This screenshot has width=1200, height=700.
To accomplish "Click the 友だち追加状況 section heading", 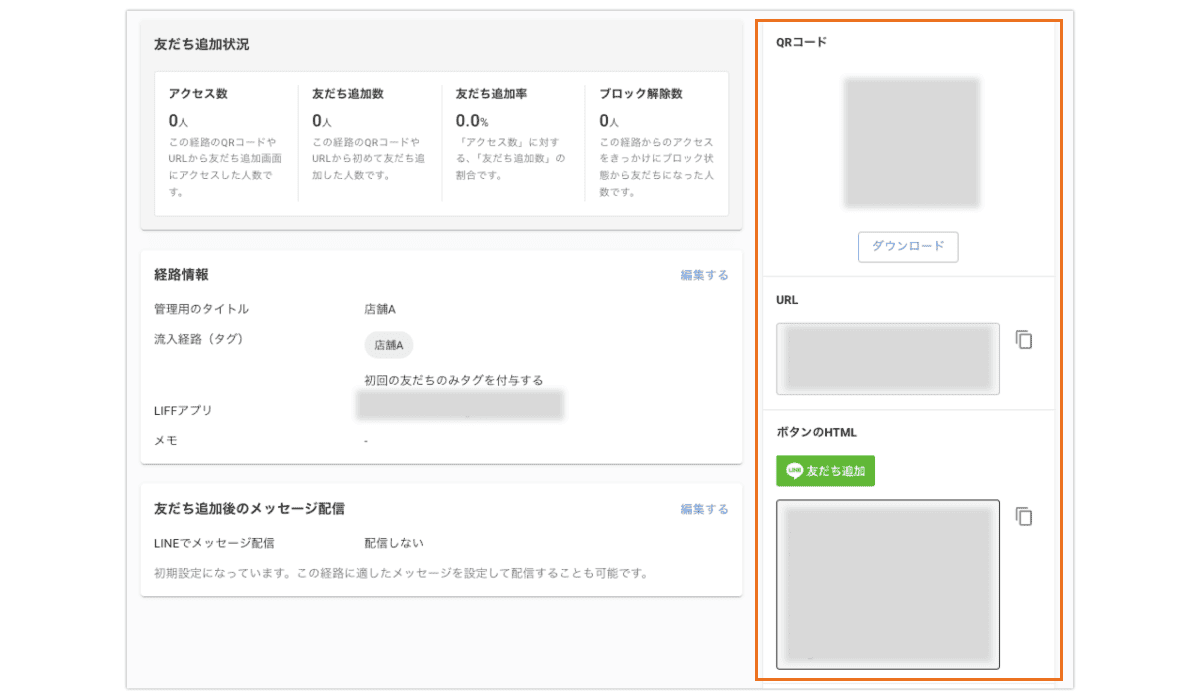I will point(201,45).
